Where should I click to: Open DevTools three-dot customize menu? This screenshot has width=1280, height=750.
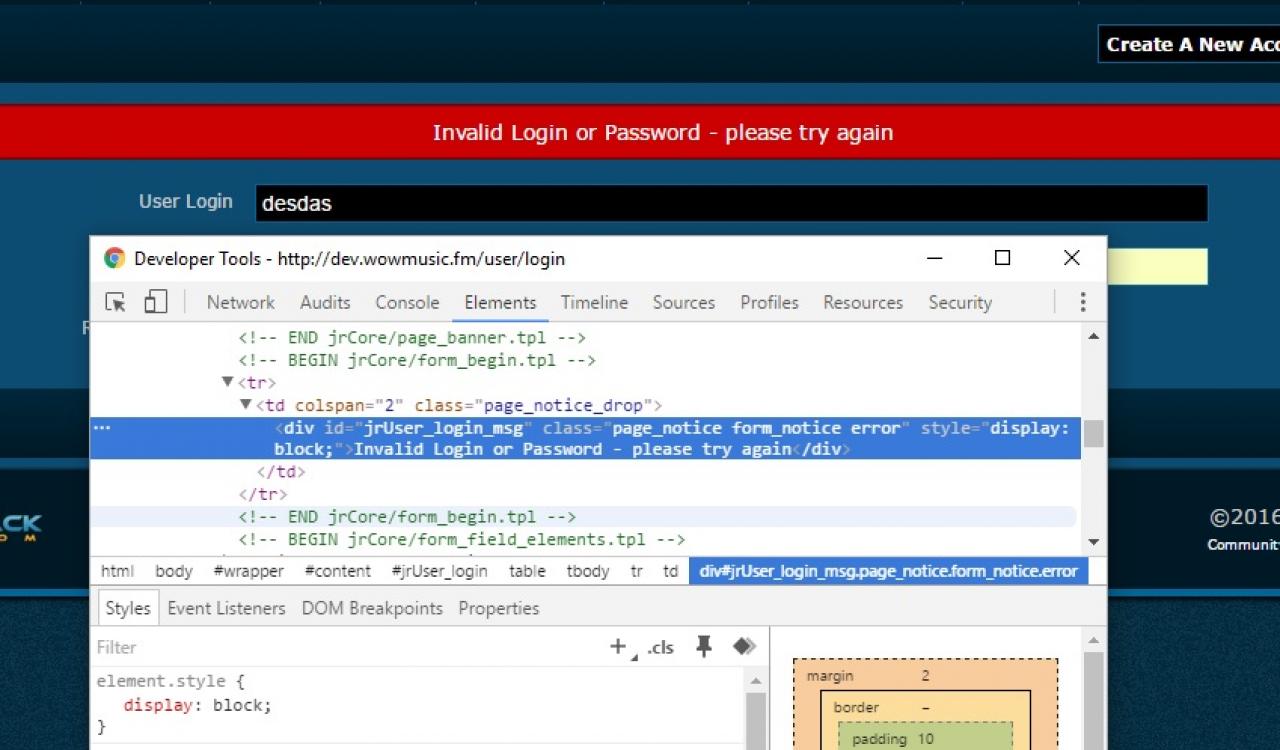(1082, 302)
